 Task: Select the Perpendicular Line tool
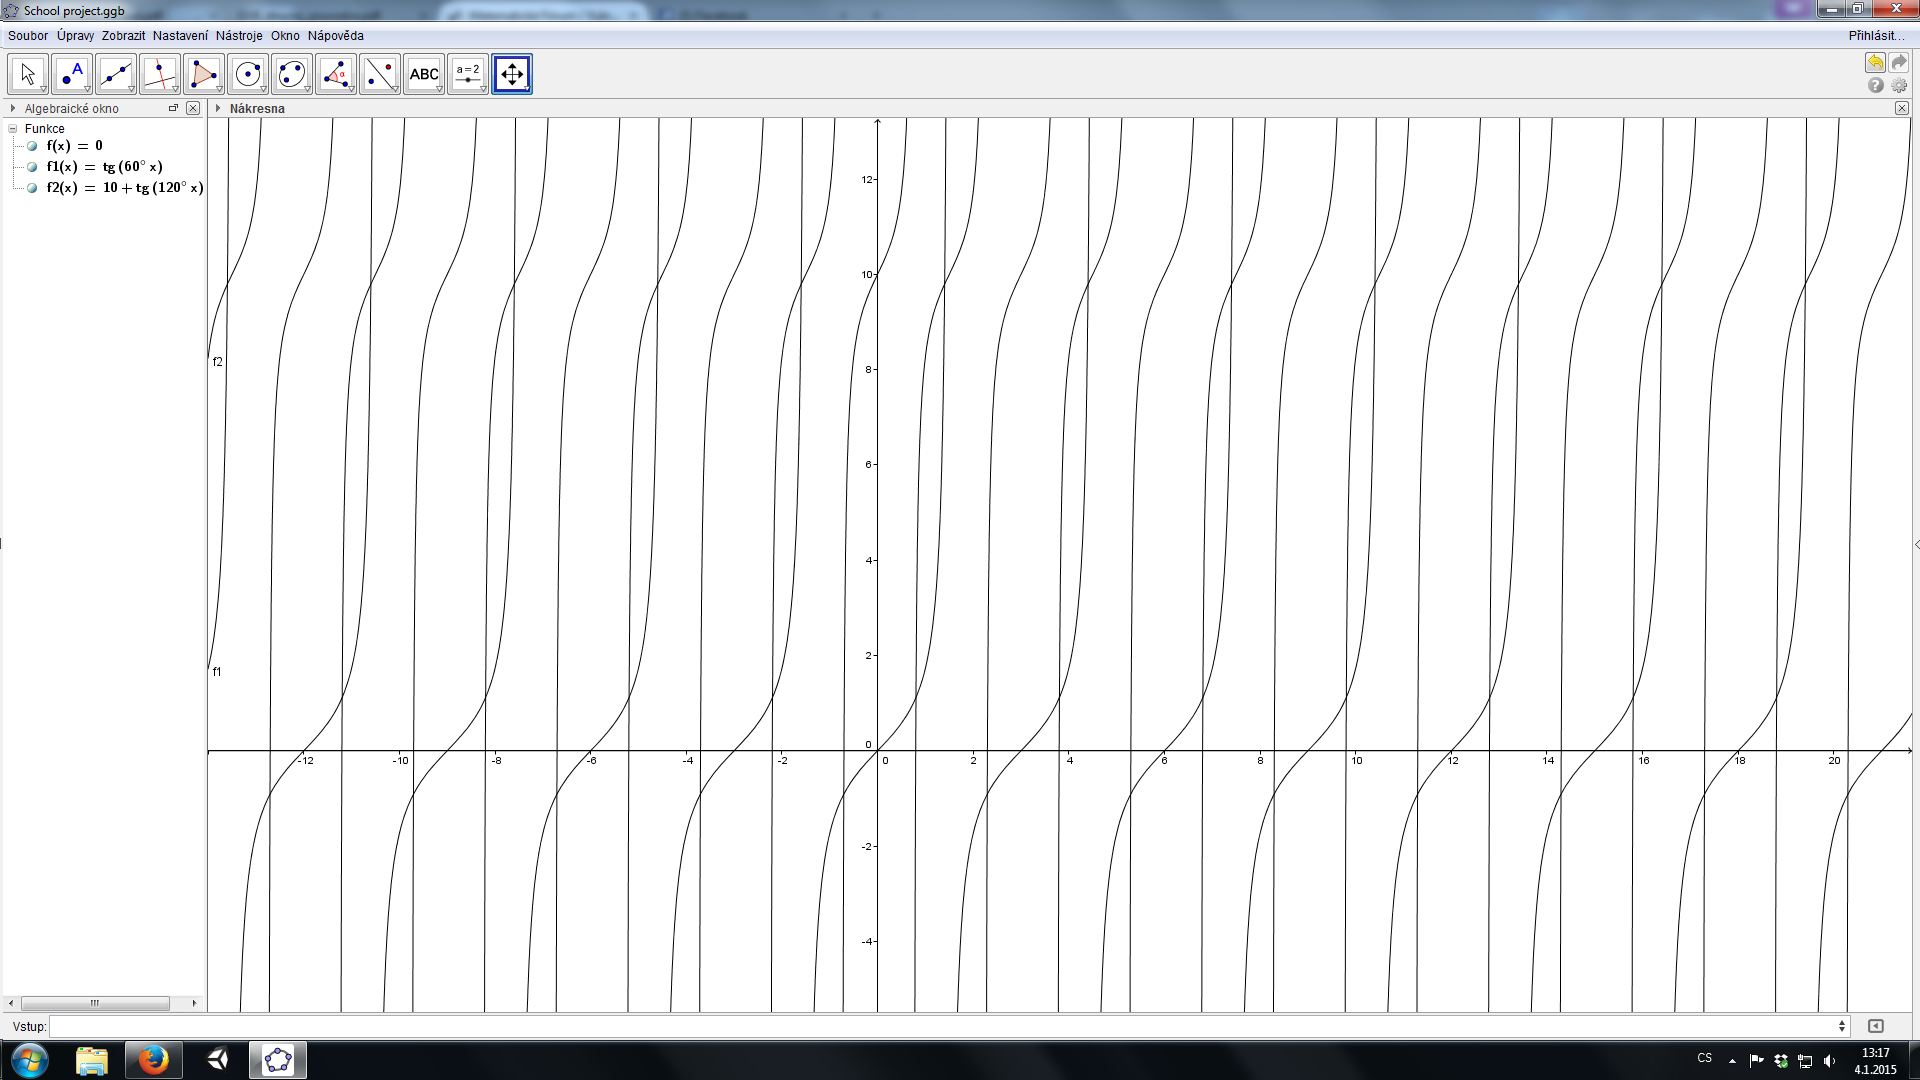[x=160, y=74]
